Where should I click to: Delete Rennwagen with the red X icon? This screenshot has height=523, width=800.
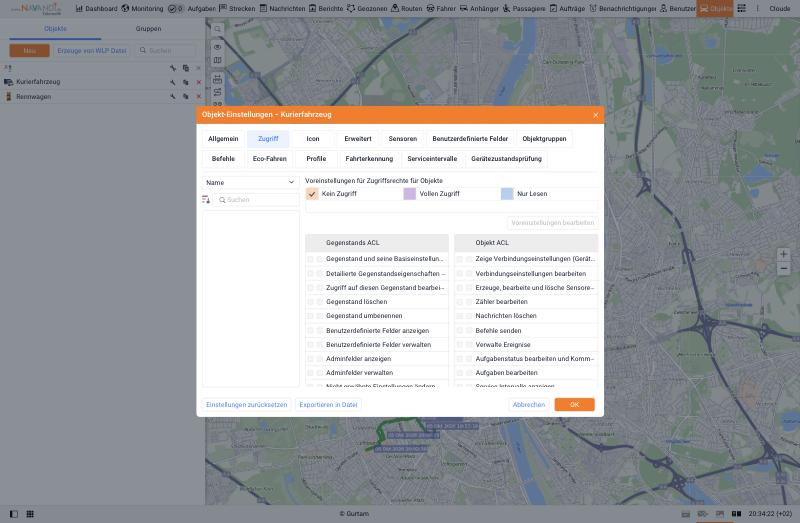coord(199,96)
